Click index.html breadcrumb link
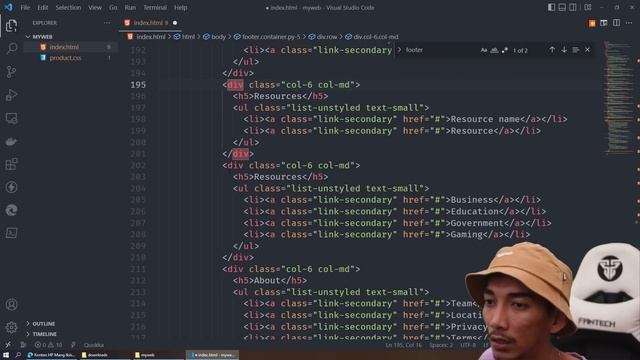Viewport: 640px width, 360px height. (x=150, y=37)
